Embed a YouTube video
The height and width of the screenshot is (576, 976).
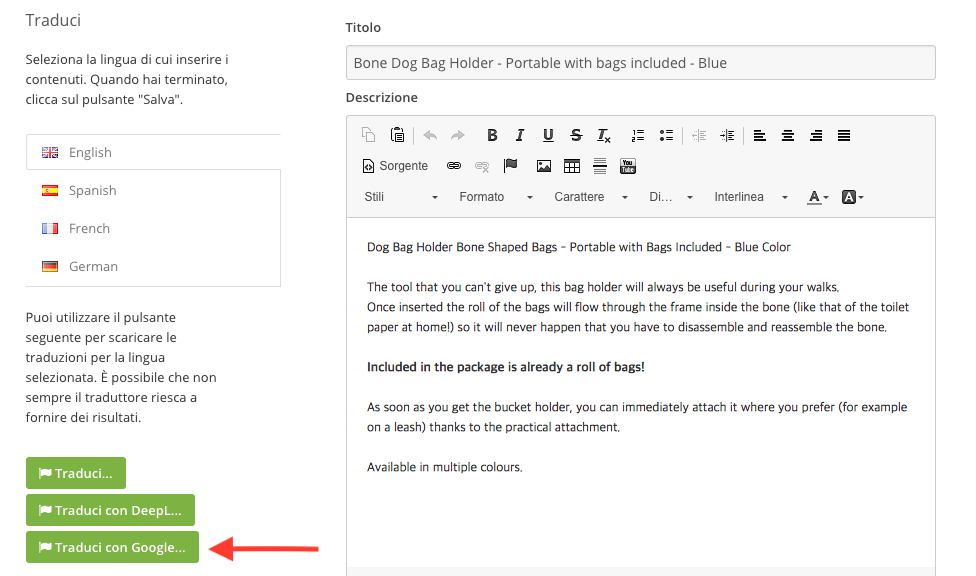(628, 166)
